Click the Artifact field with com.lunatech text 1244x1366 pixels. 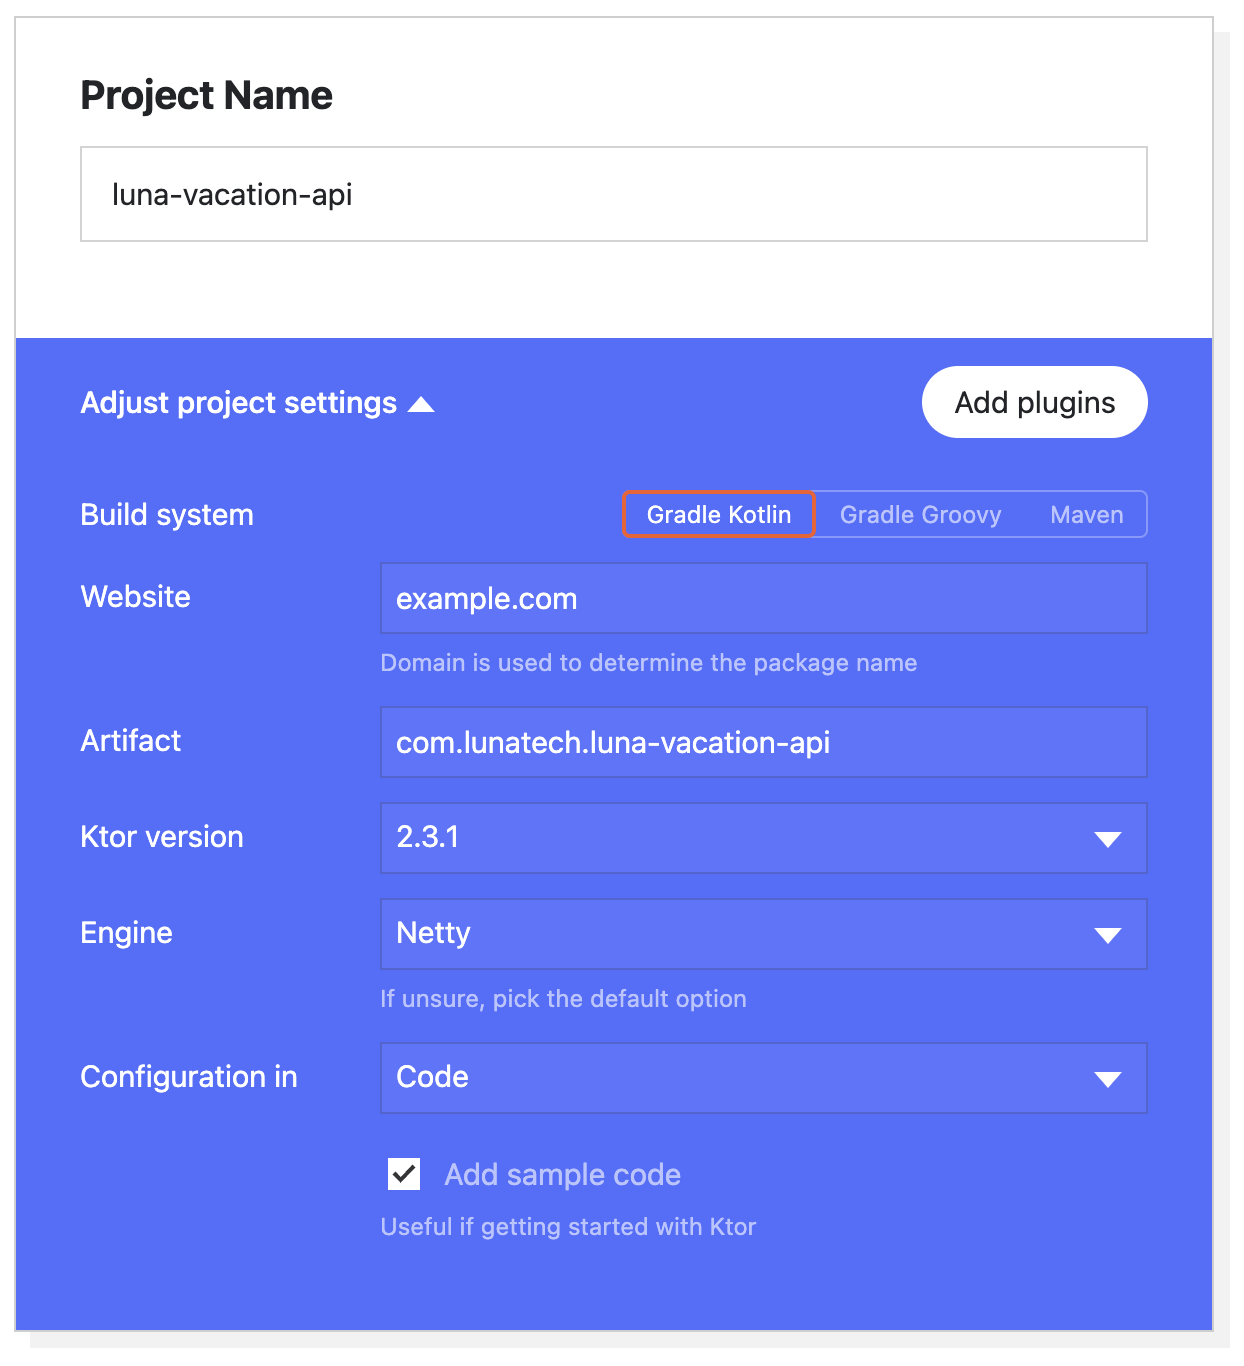coord(763,742)
